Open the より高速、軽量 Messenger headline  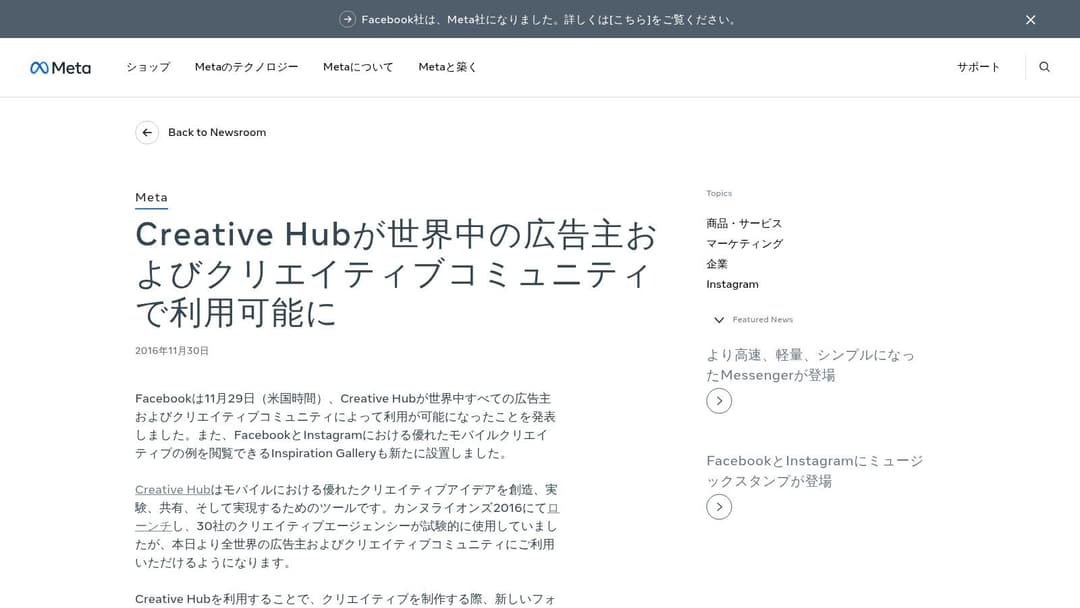pos(811,365)
